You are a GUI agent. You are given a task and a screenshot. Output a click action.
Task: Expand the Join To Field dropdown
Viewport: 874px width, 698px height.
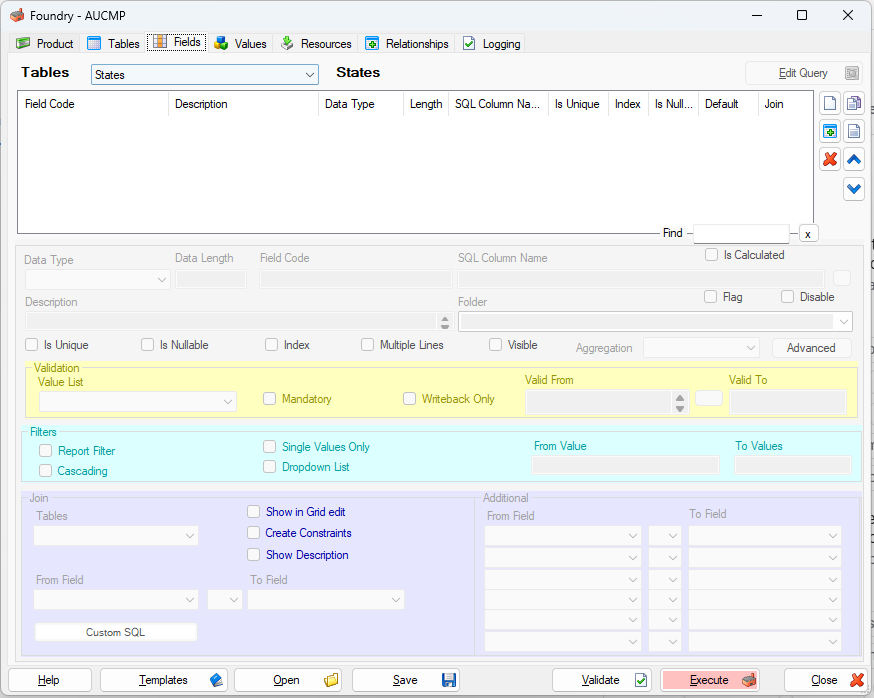pos(326,600)
